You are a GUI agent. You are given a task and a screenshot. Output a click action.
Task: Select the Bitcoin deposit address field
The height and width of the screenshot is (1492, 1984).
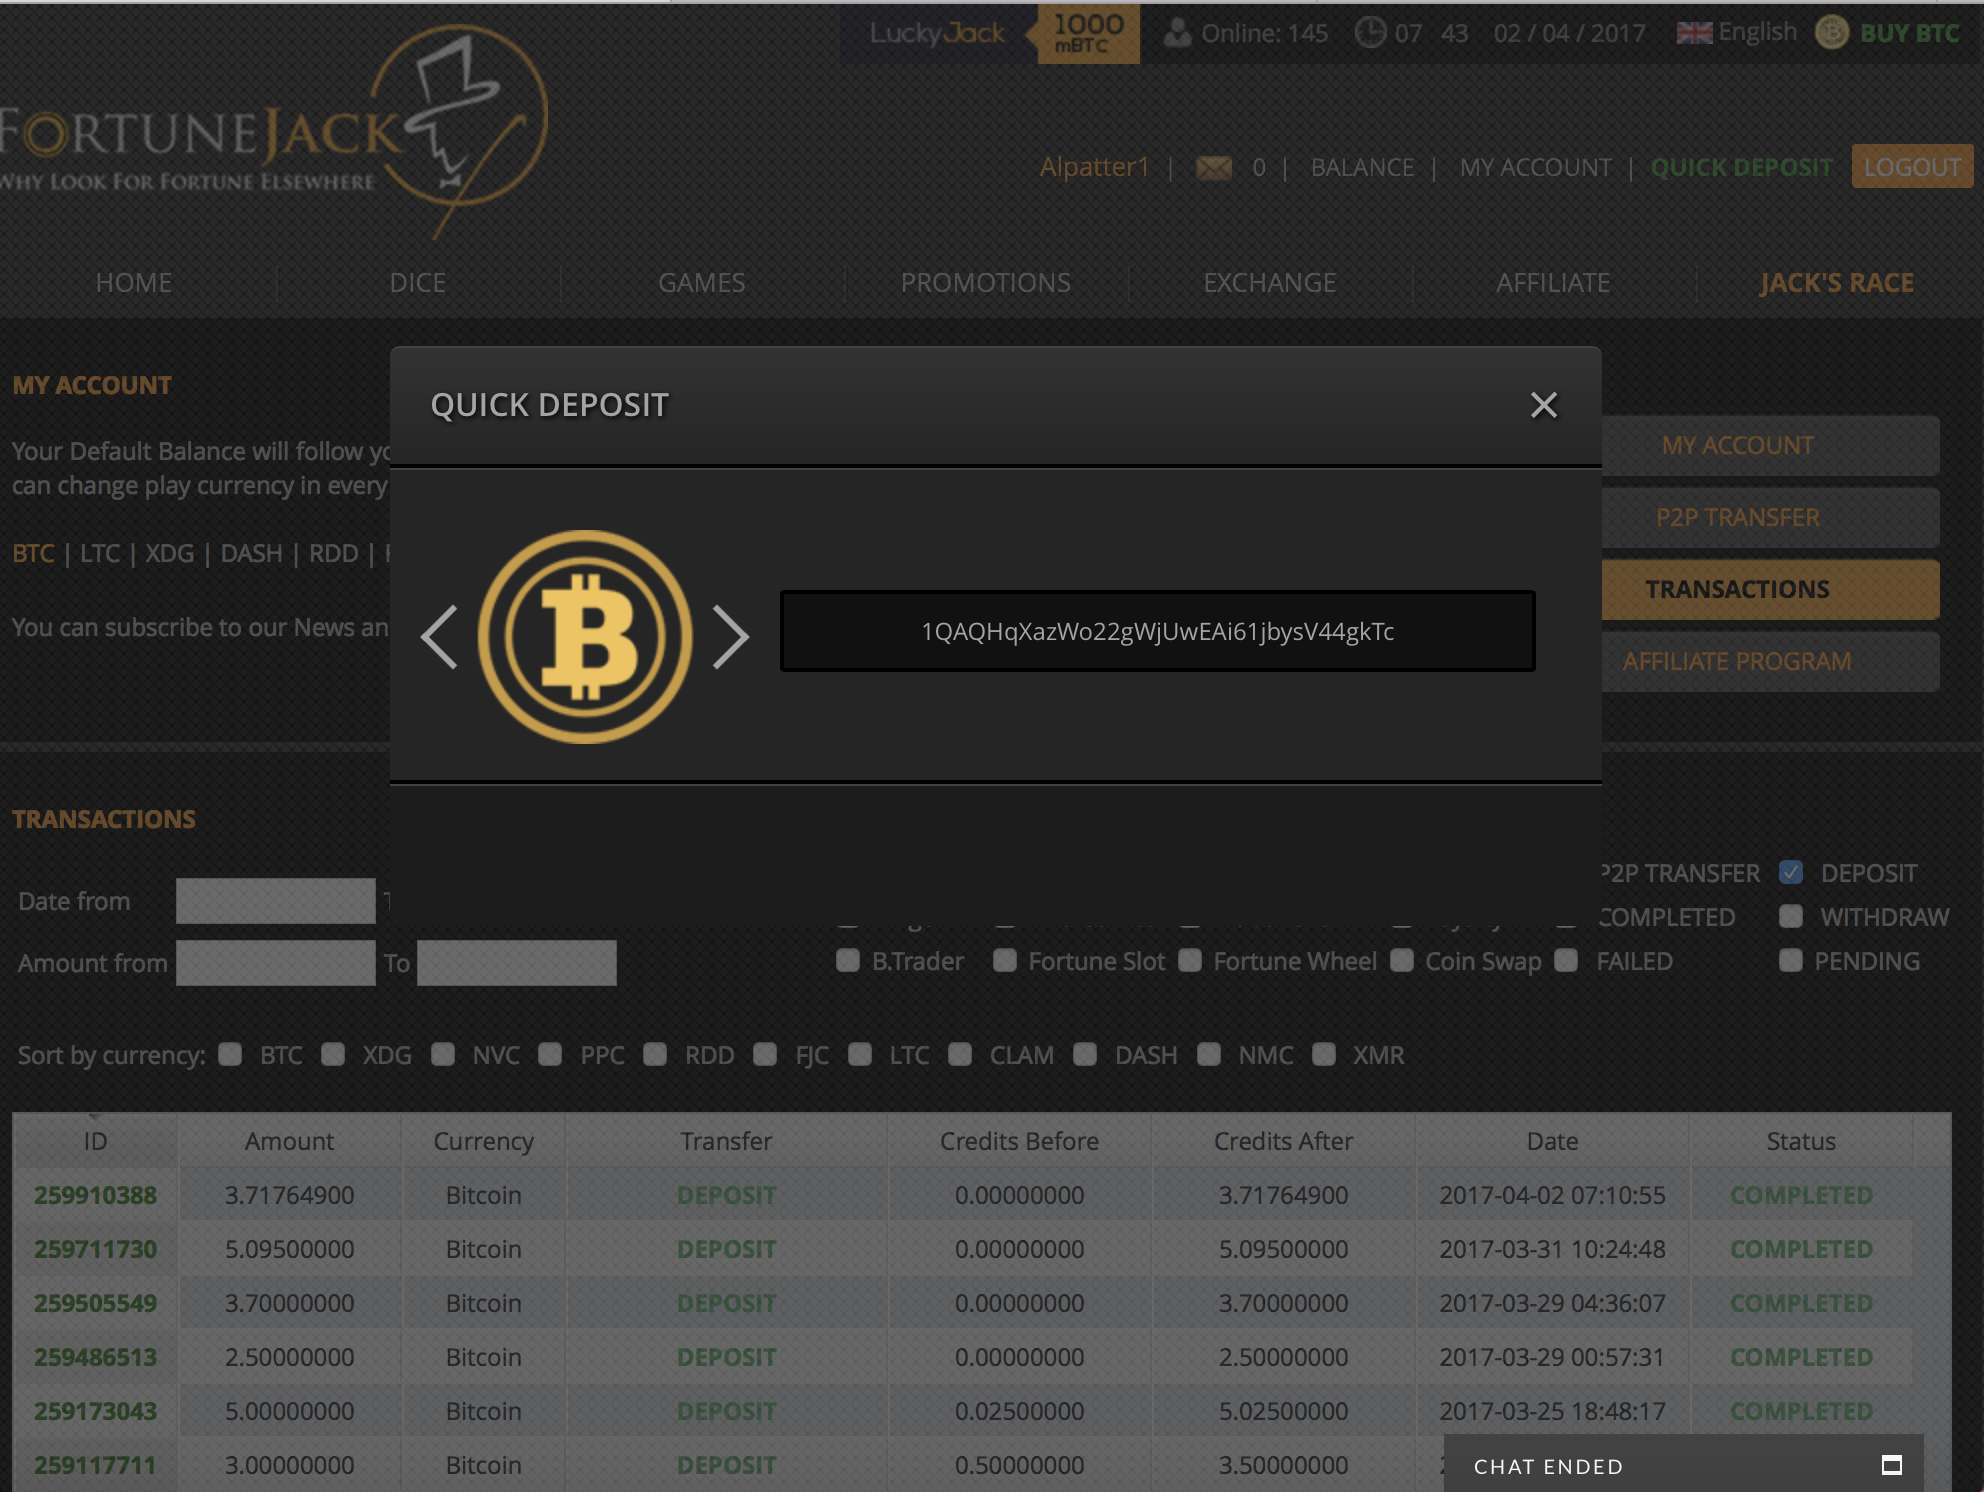click(x=1157, y=631)
